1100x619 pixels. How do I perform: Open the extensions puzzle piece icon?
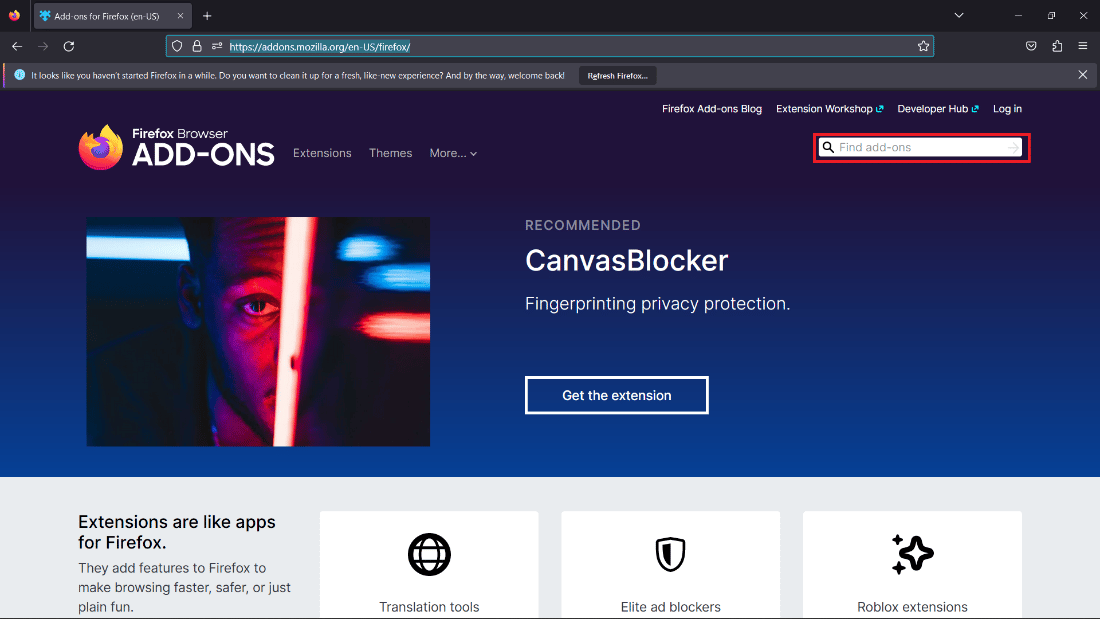click(x=1057, y=46)
